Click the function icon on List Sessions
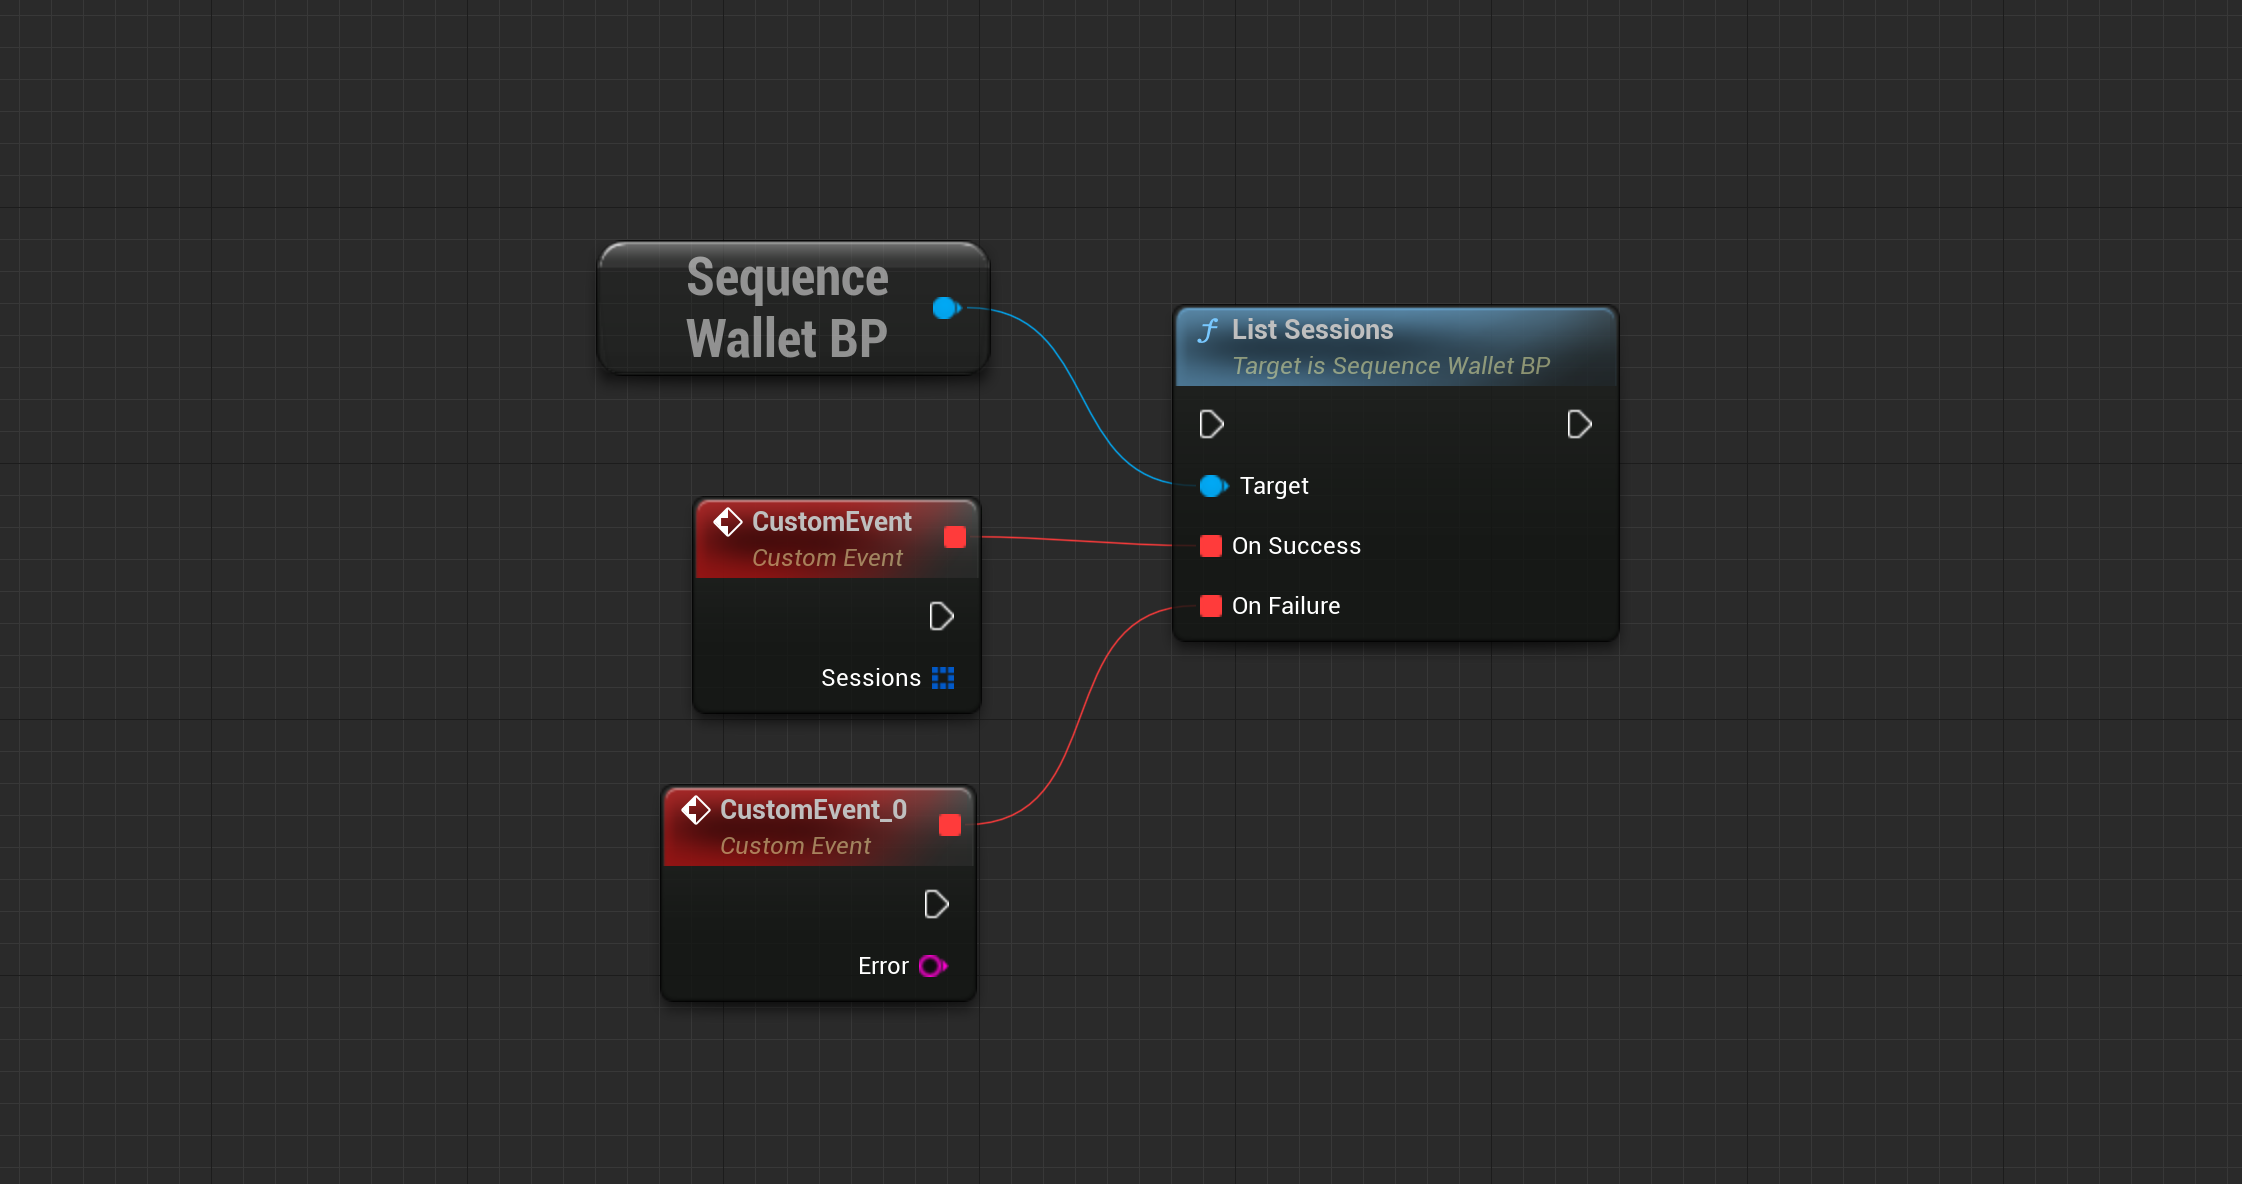The image size is (2242, 1184). 1208,331
